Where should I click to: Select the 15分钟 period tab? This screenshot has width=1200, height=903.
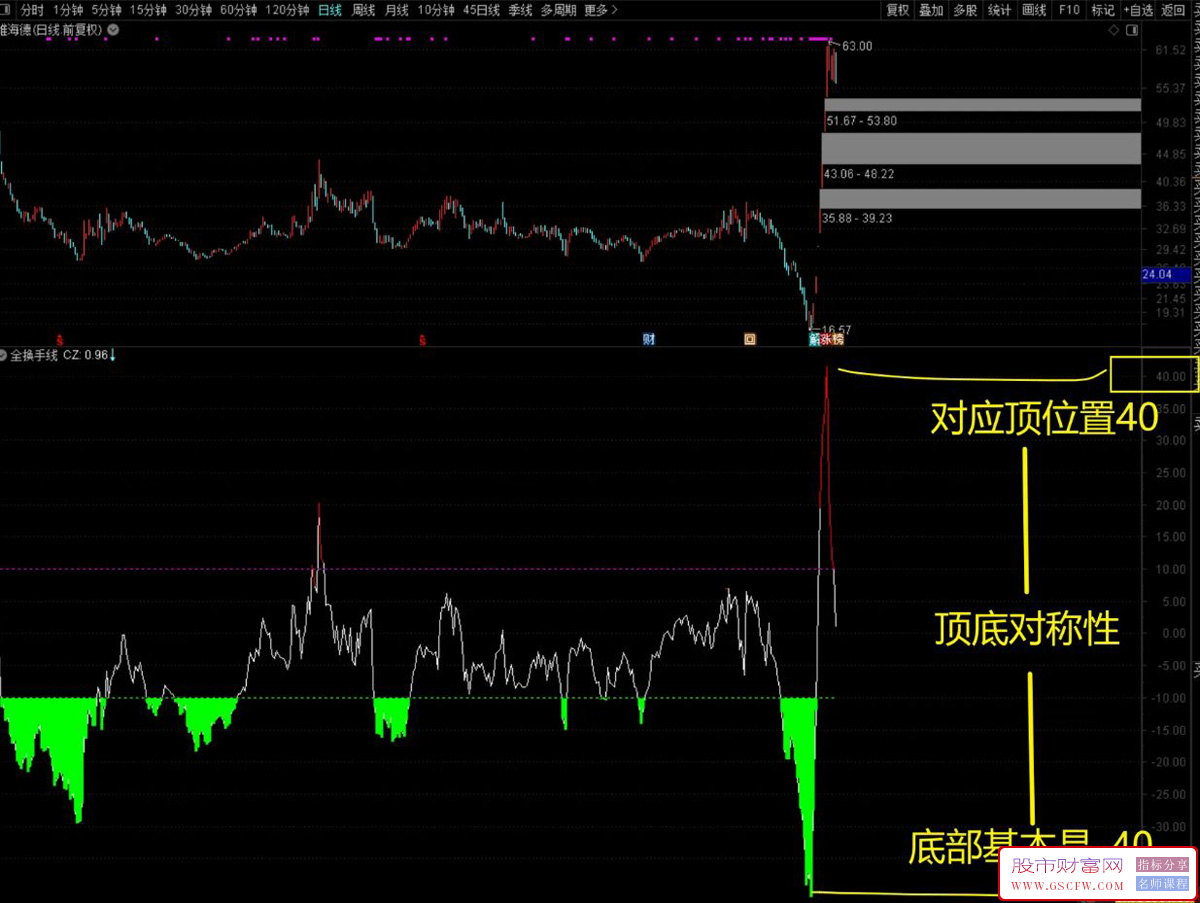click(149, 10)
